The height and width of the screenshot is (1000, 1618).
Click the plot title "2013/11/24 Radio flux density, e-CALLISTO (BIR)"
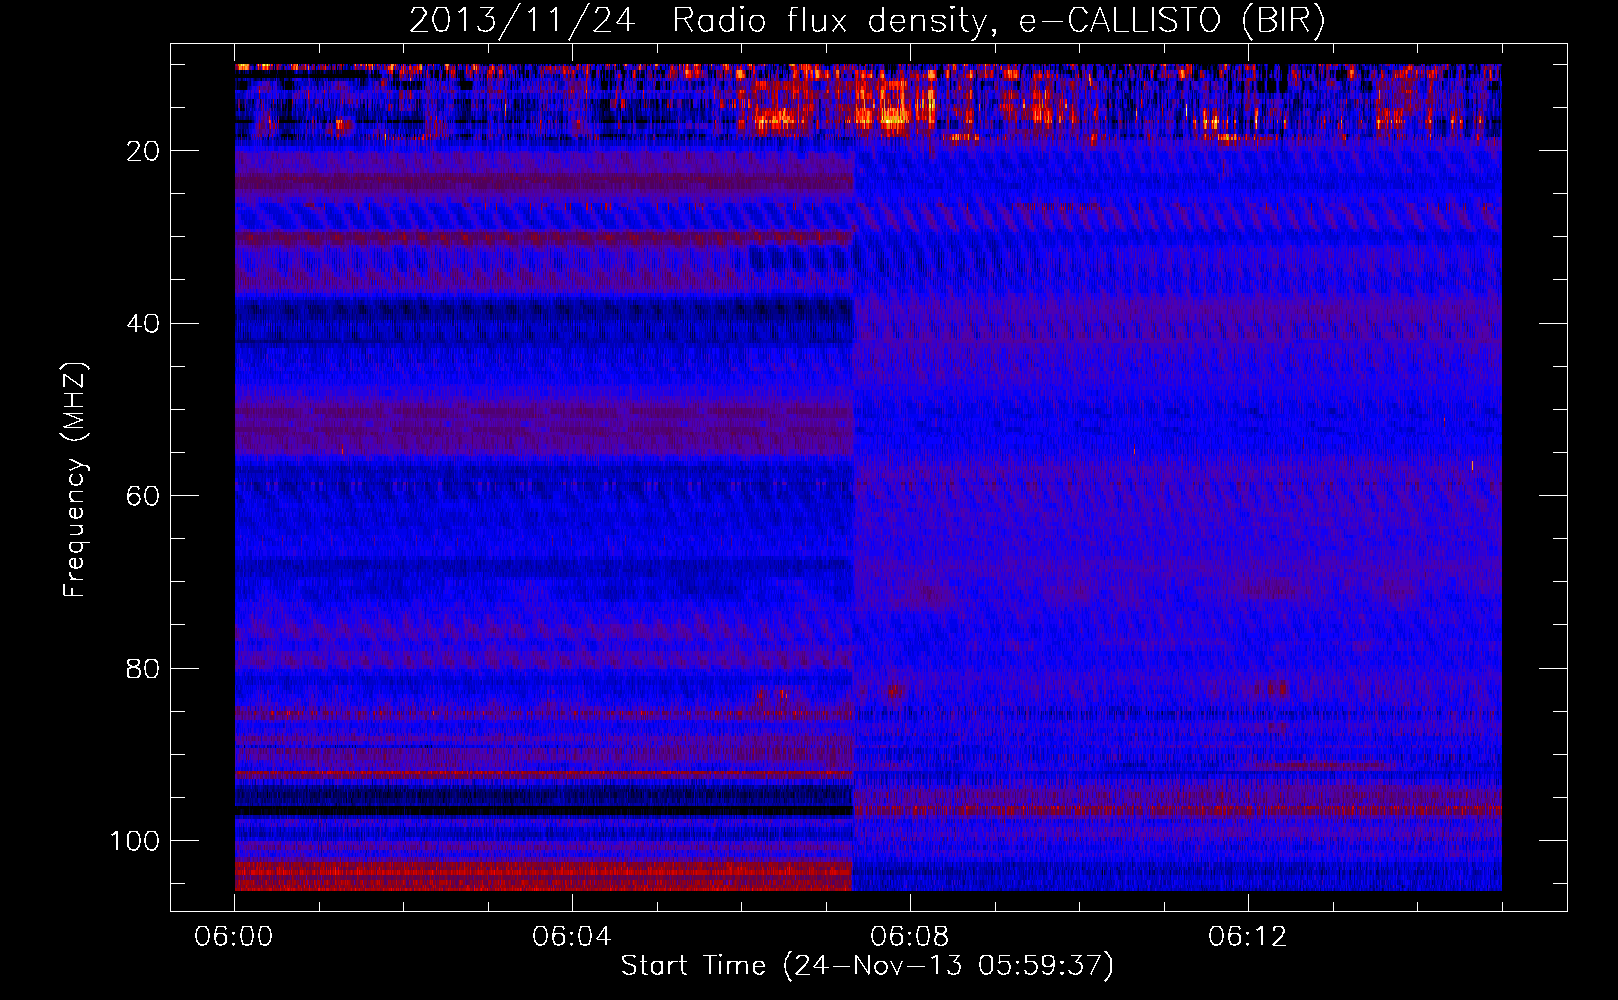(867, 20)
